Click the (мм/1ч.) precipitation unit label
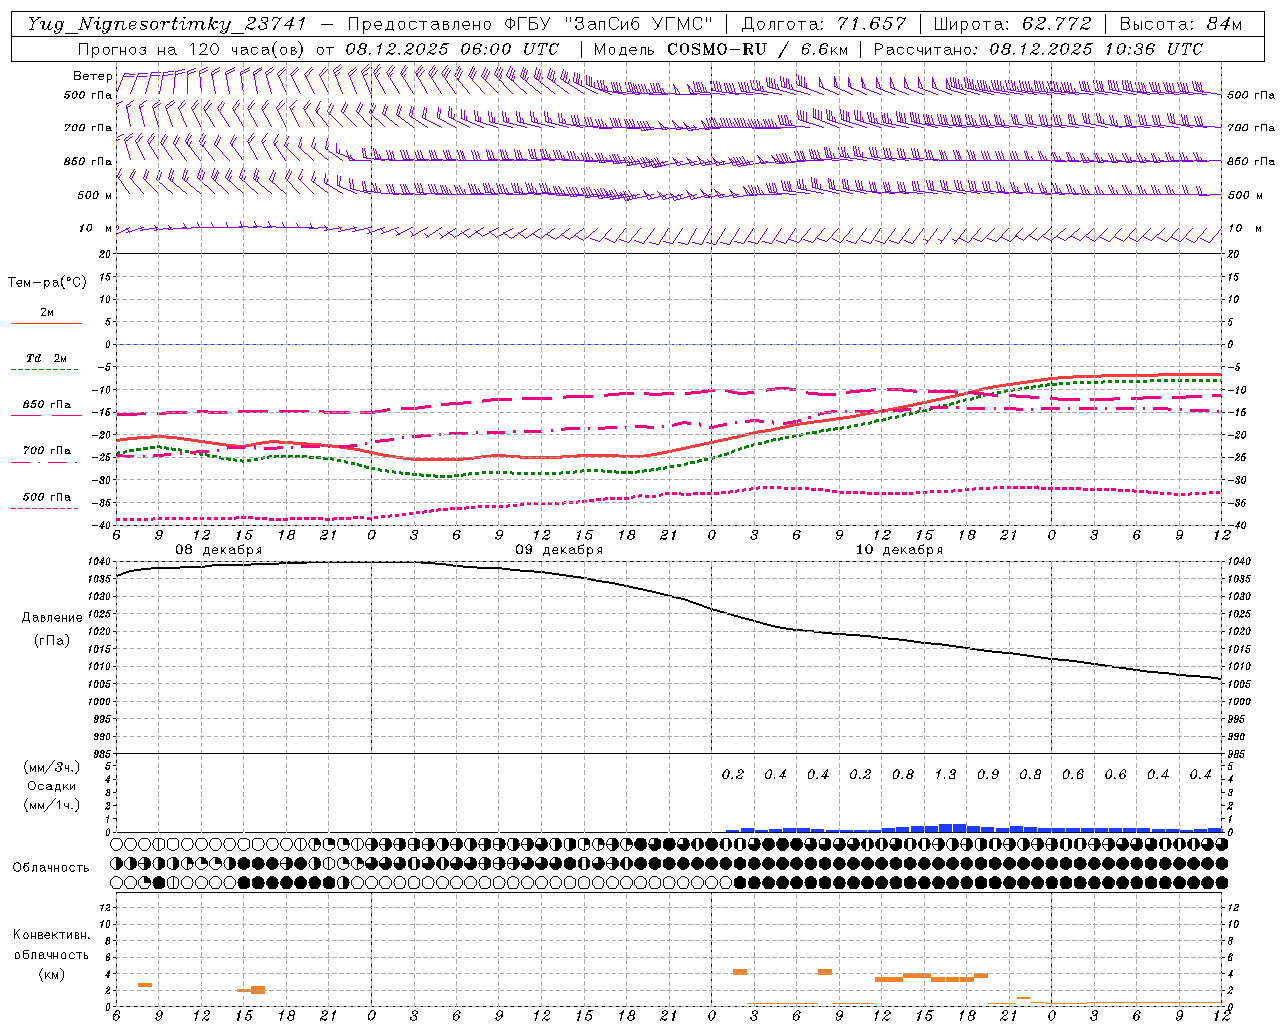The height and width of the screenshot is (1024, 1280). click(x=52, y=805)
